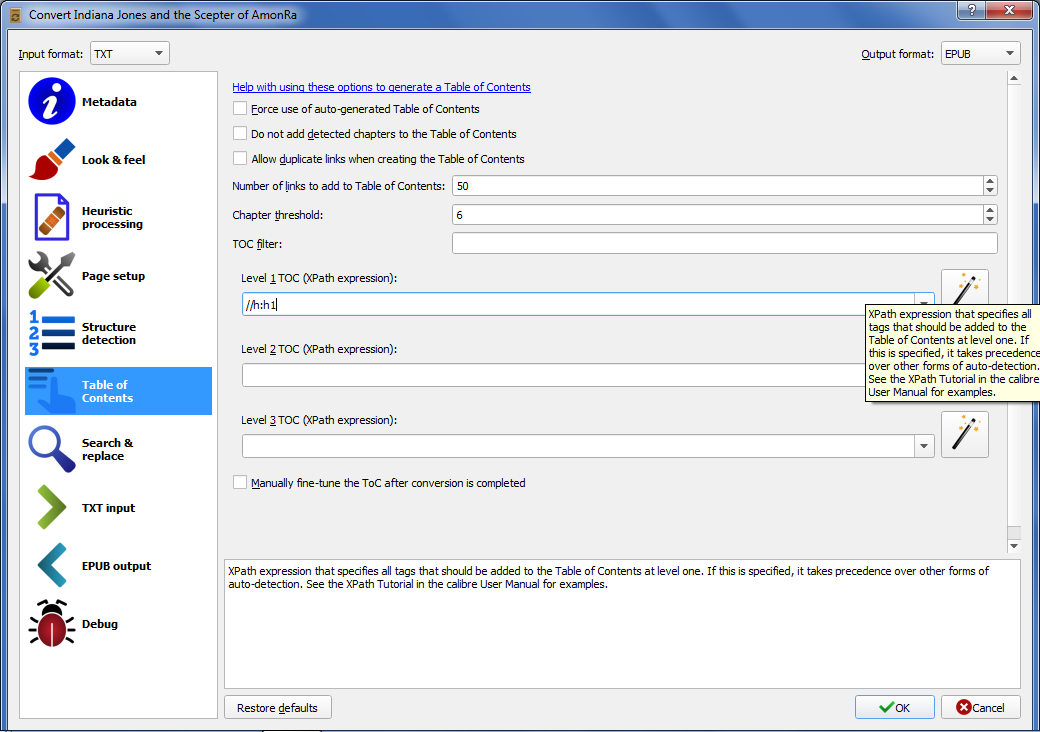Increase the Chapter threshold value
This screenshot has width=1040, height=732.
[x=990, y=210]
